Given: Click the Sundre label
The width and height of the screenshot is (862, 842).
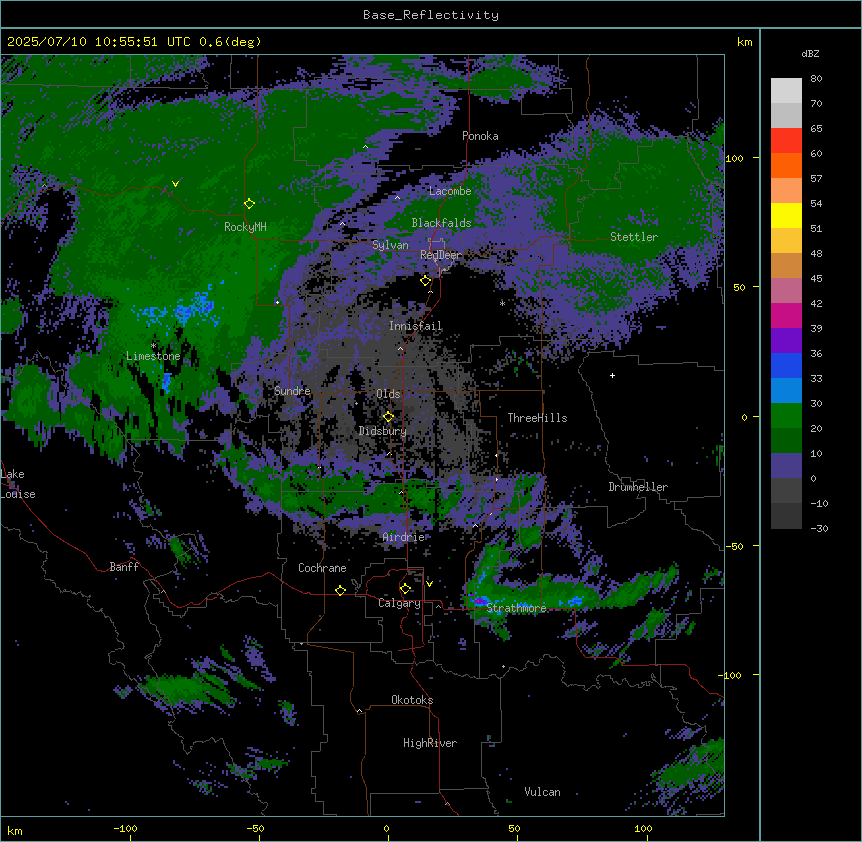Looking at the screenshot, I should pyautogui.click(x=292, y=391).
